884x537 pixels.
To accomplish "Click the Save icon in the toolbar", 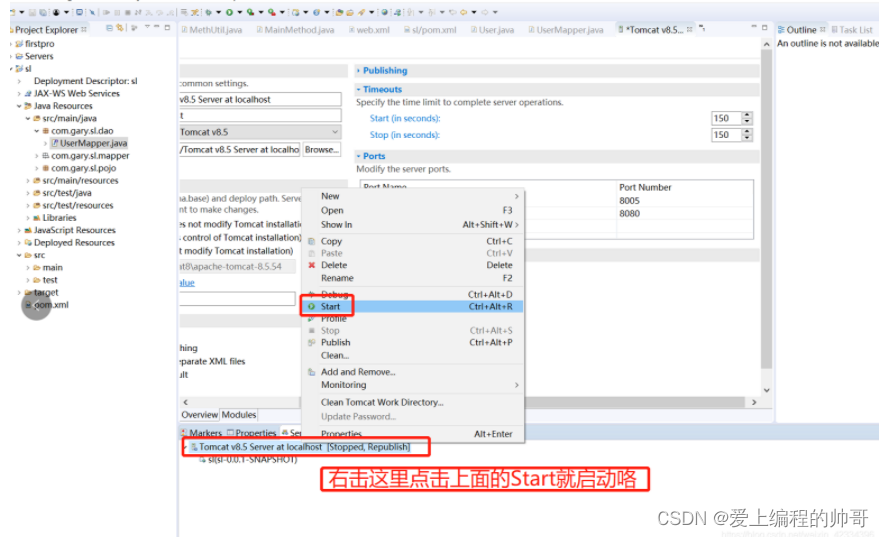I will 32,12.
